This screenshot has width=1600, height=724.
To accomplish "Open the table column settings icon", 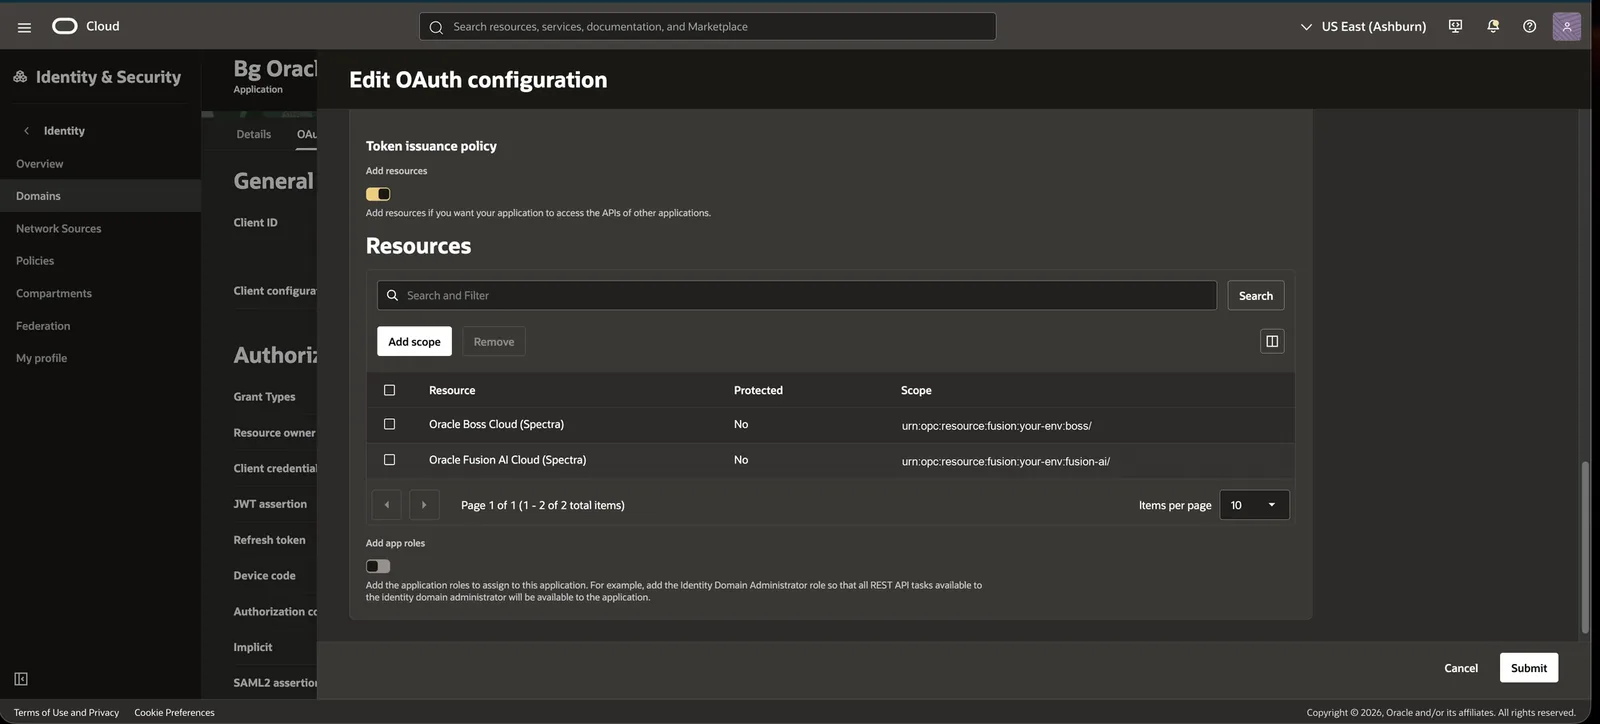I will click(x=1272, y=341).
